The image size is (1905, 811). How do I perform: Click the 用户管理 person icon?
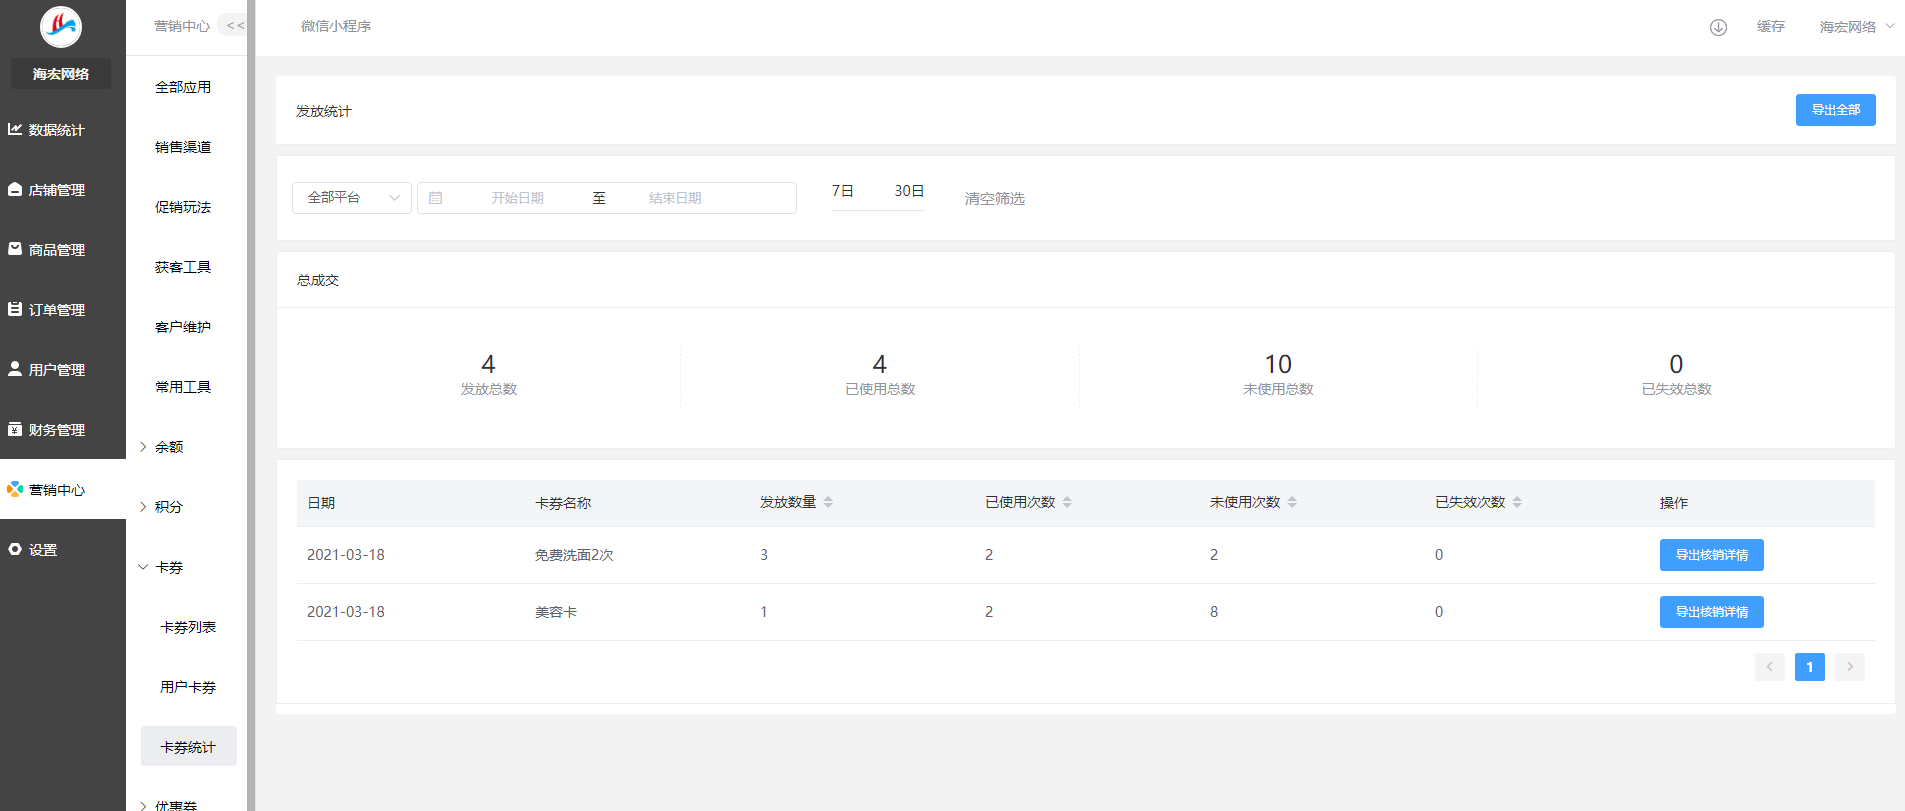(x=15, y=369)
